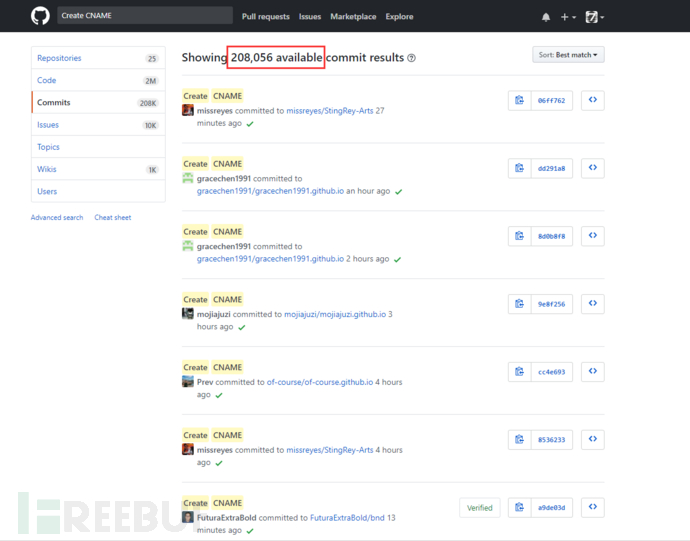This screenshot has width=690, height=541.
Task: Open the FuturaExtraBold author name
Action: (x=227, y=518)
